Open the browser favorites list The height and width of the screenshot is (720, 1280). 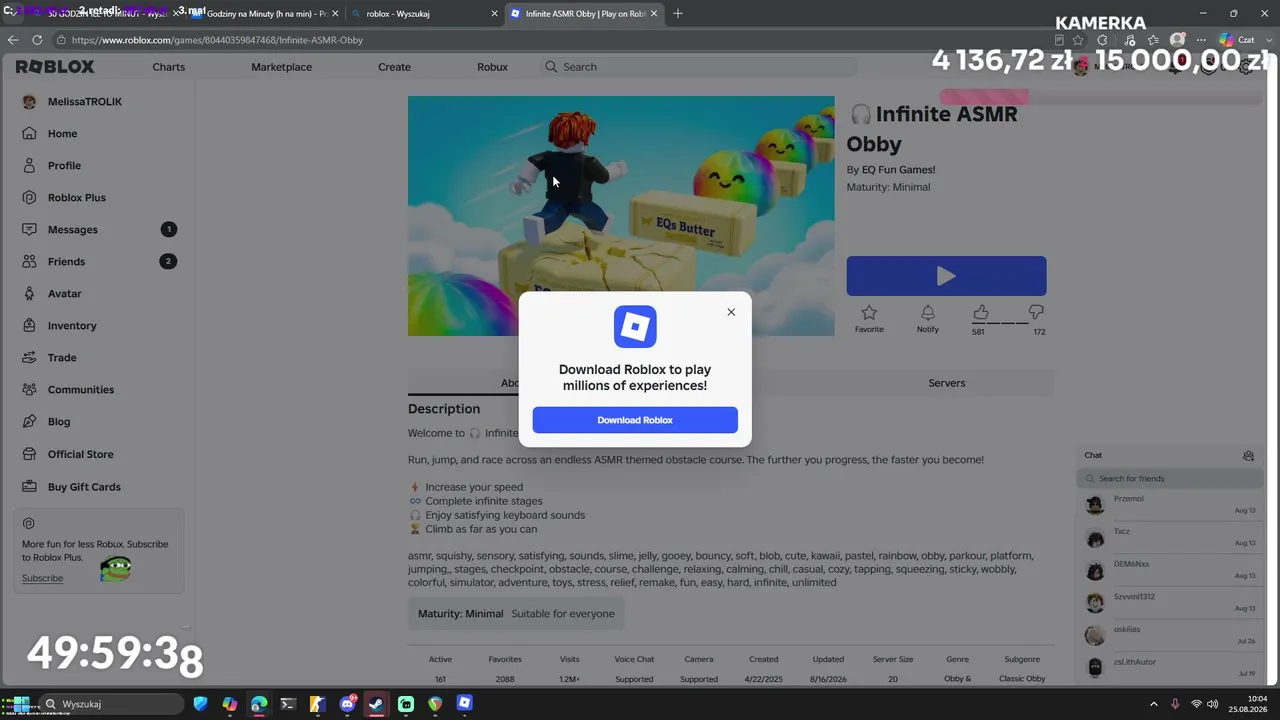pyautogui.click(x=1153, y=40)
